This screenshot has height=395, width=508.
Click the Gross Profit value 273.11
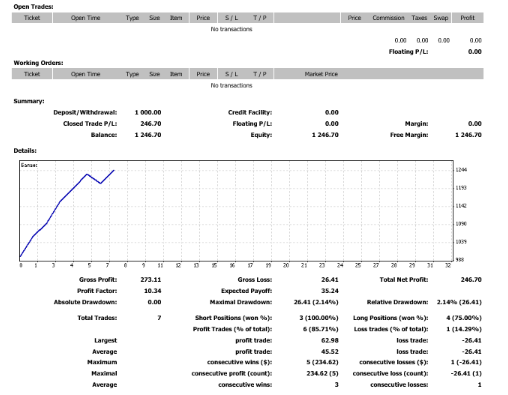(x=151, y=280)
